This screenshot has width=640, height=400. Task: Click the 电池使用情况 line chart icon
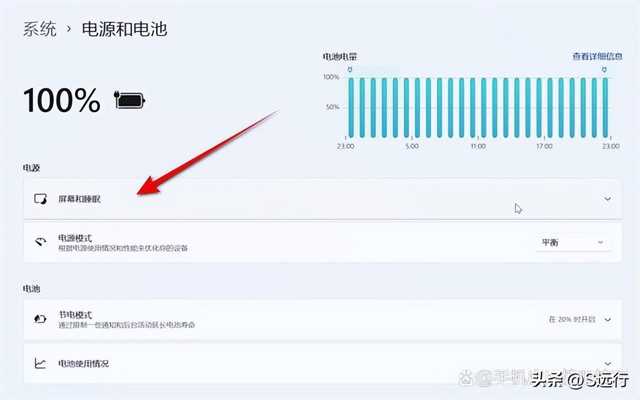[40, 363]
